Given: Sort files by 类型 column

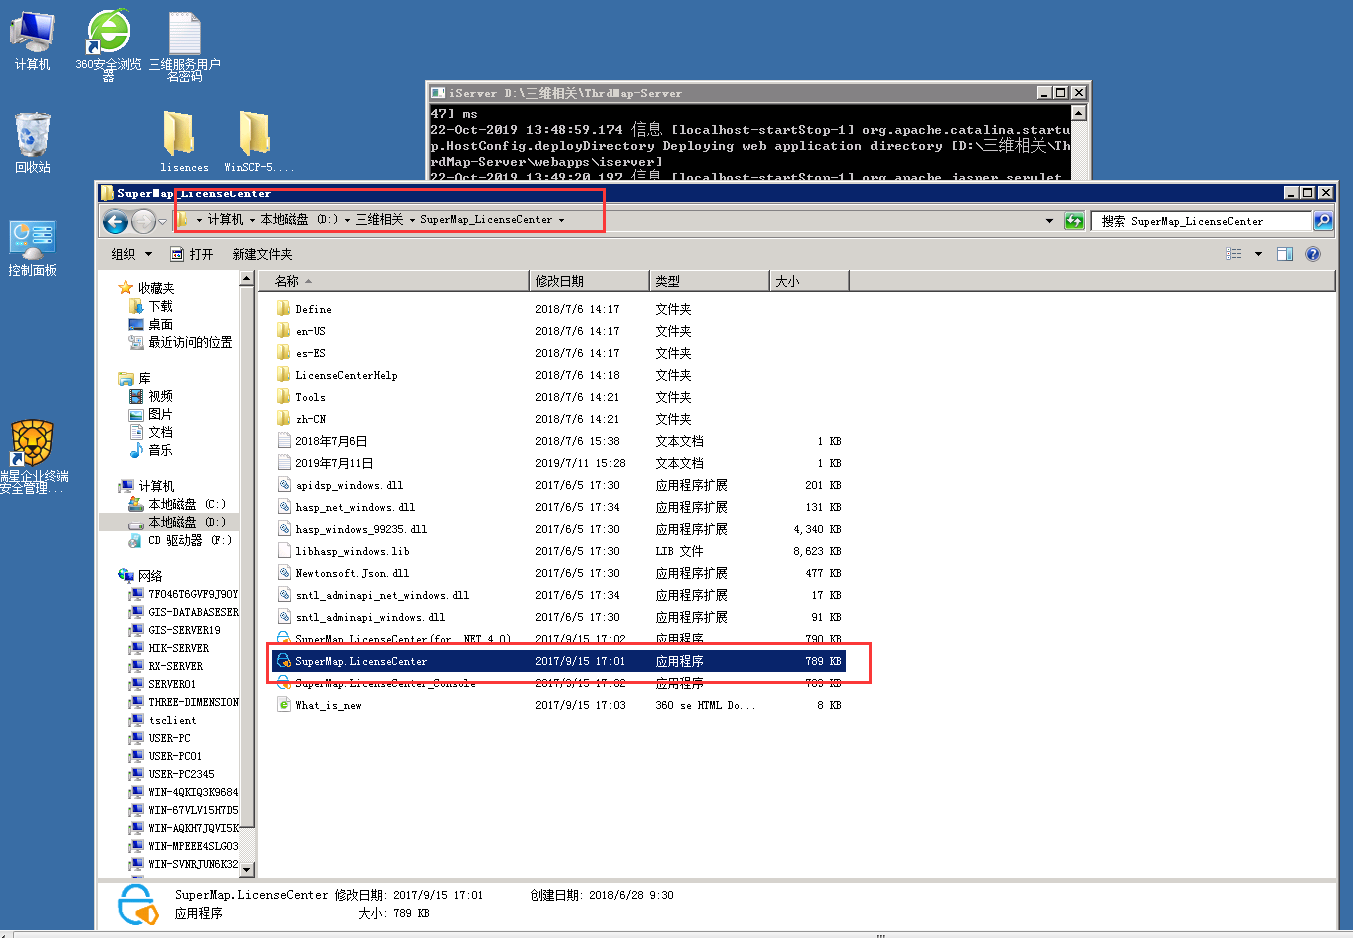Looking at the screenshot, I should point(709,281).
